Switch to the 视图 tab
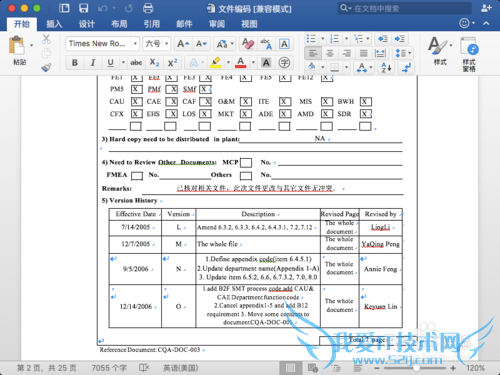This screenshot has width=500, height=375. click(249, 24)
